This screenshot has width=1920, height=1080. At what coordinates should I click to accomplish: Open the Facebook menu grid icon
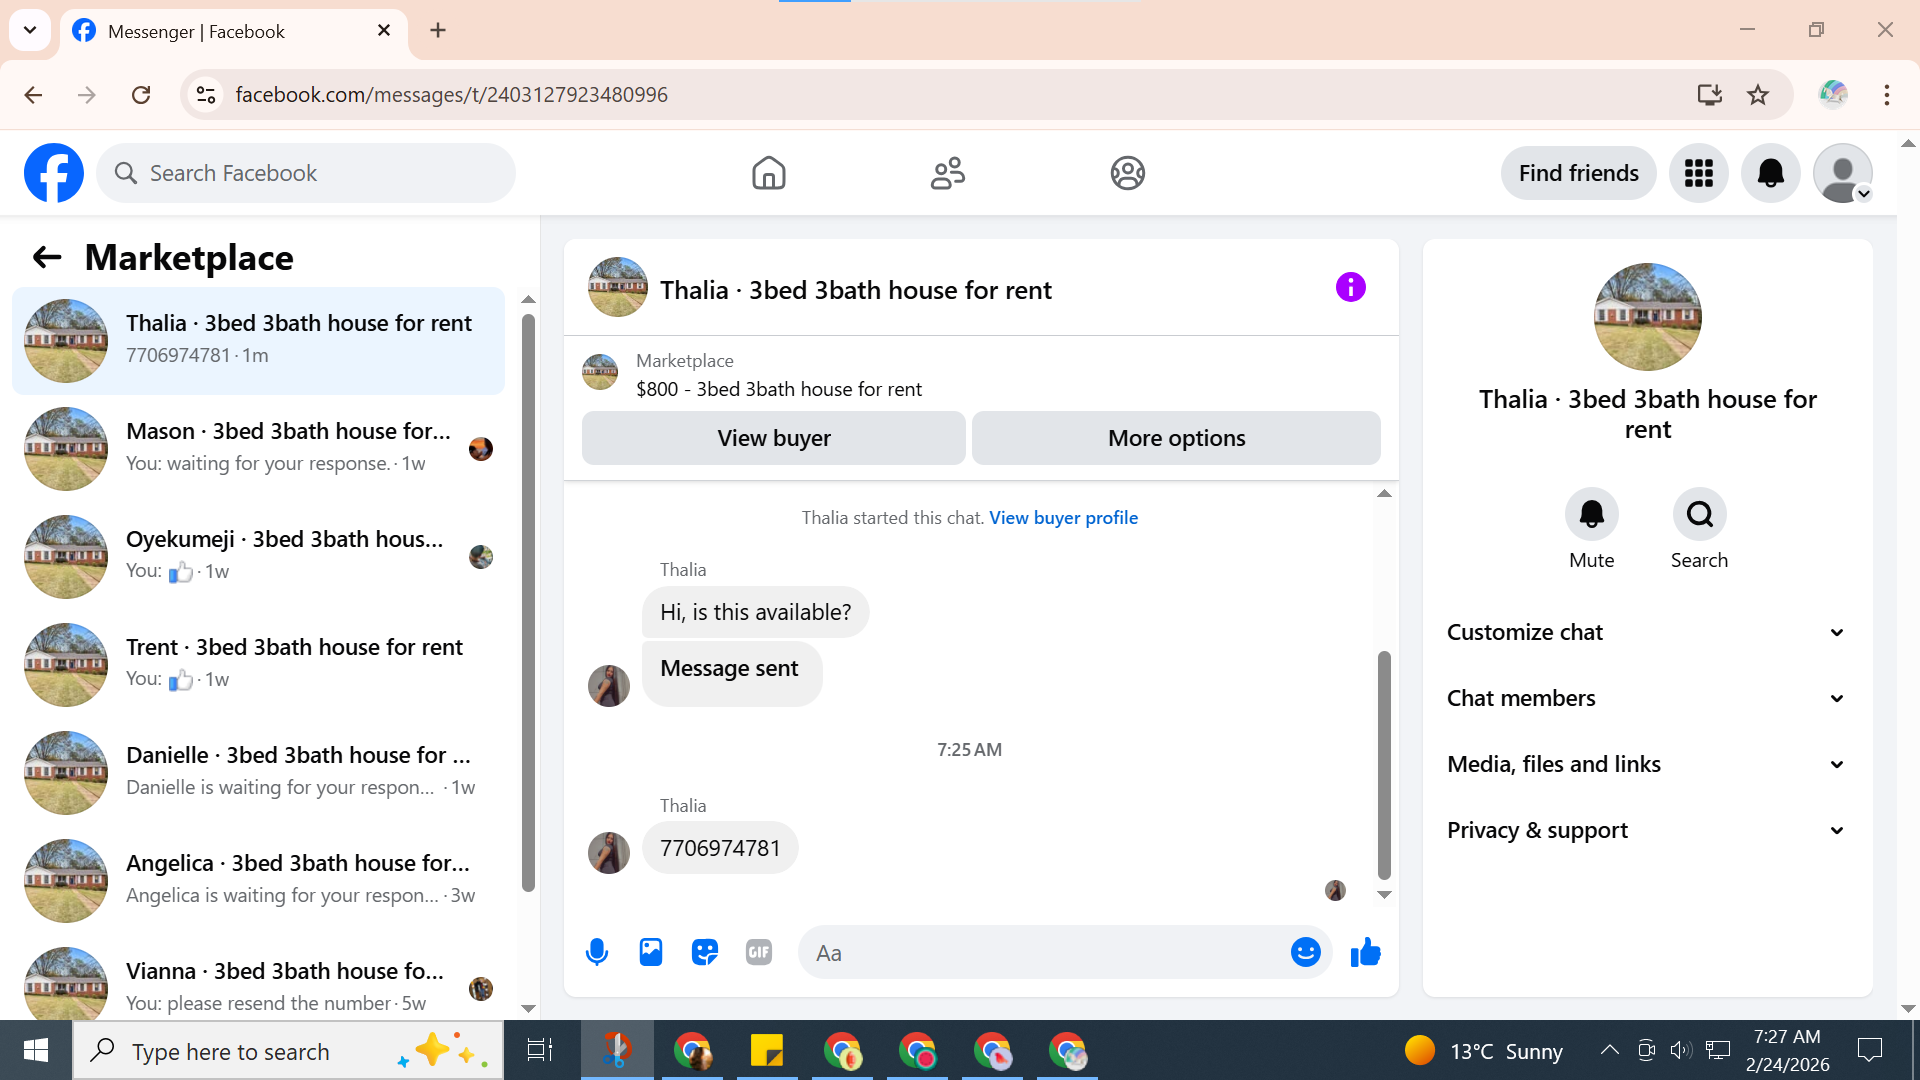point(1698,173)
